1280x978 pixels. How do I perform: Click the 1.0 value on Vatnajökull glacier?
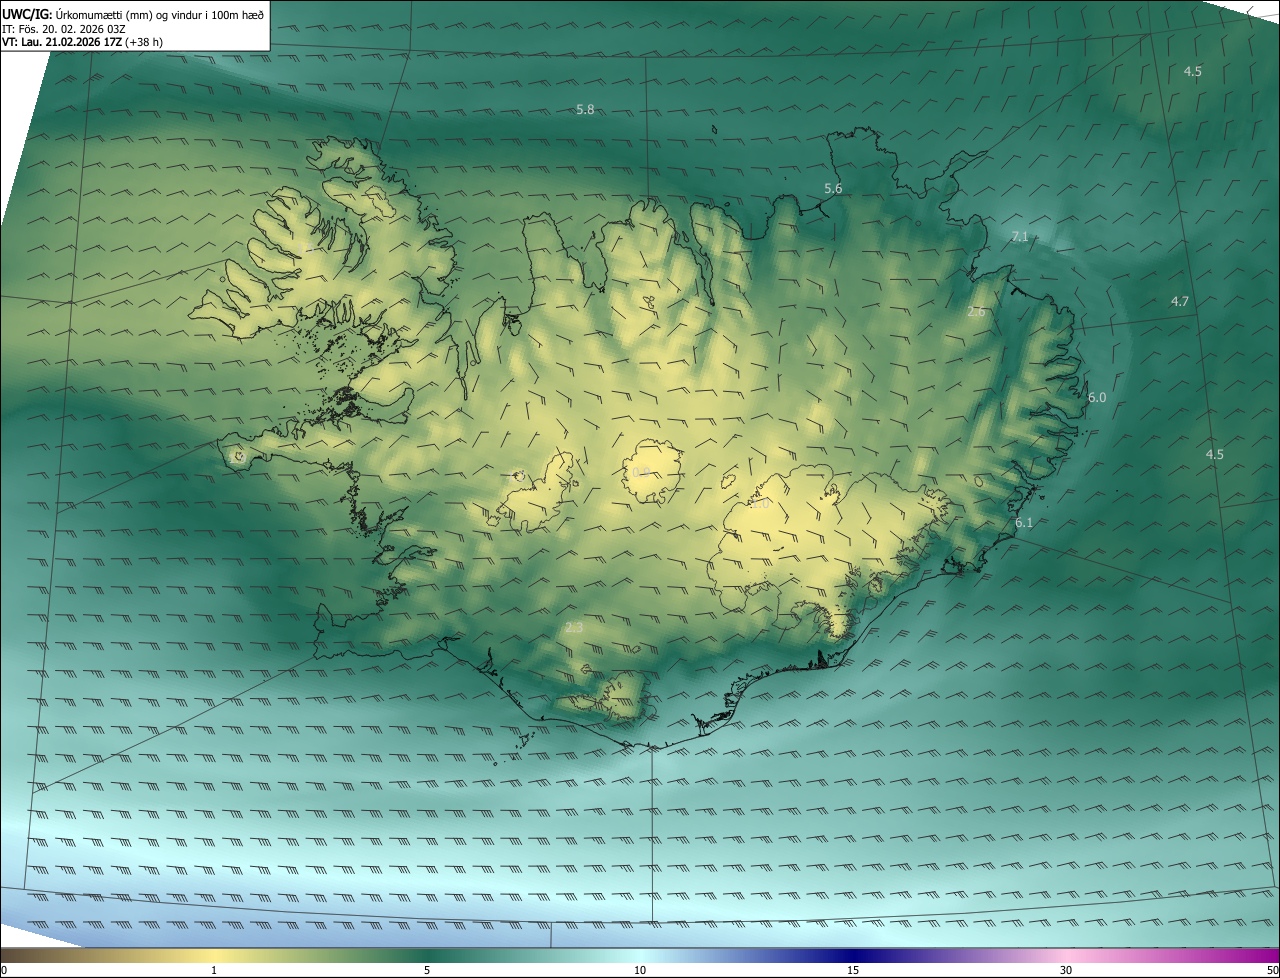coord(760,504)
